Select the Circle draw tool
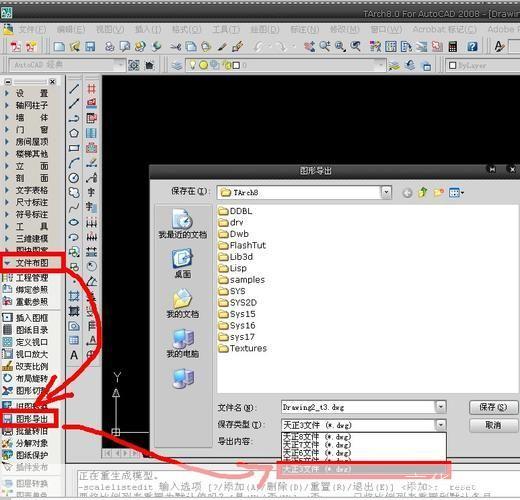 point(74,178)
